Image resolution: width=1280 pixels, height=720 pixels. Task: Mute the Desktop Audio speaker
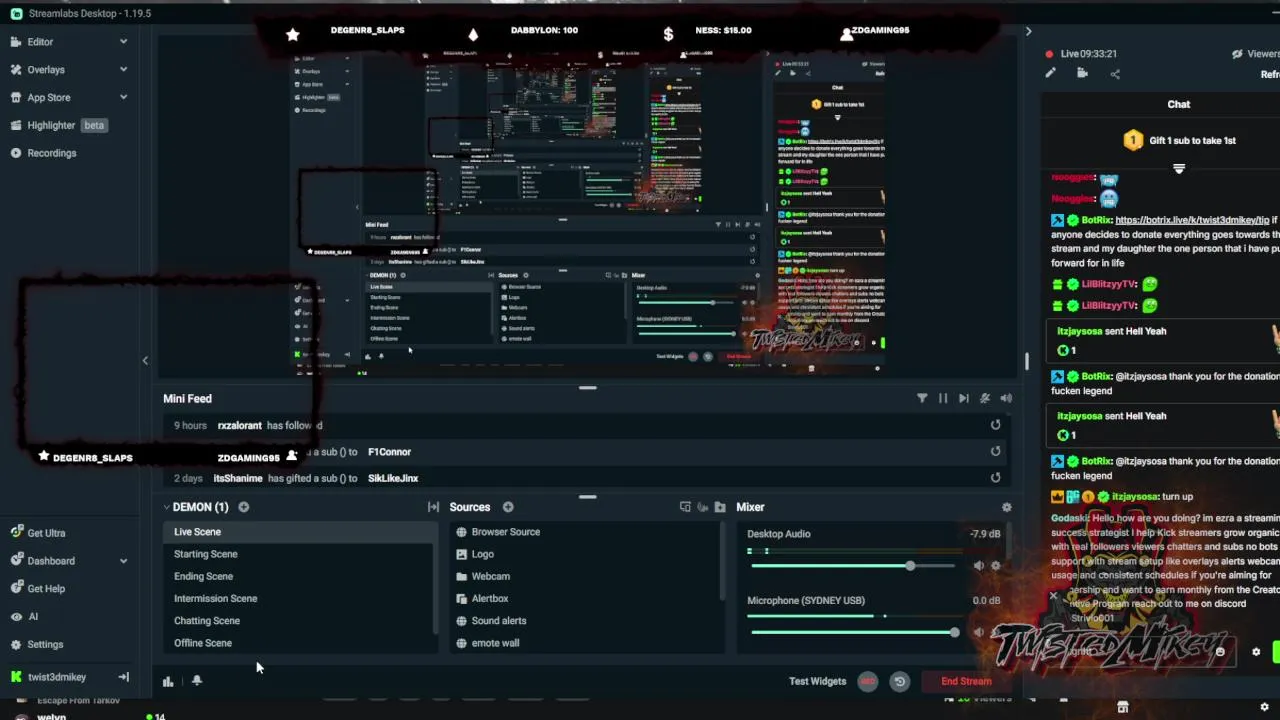978,566
